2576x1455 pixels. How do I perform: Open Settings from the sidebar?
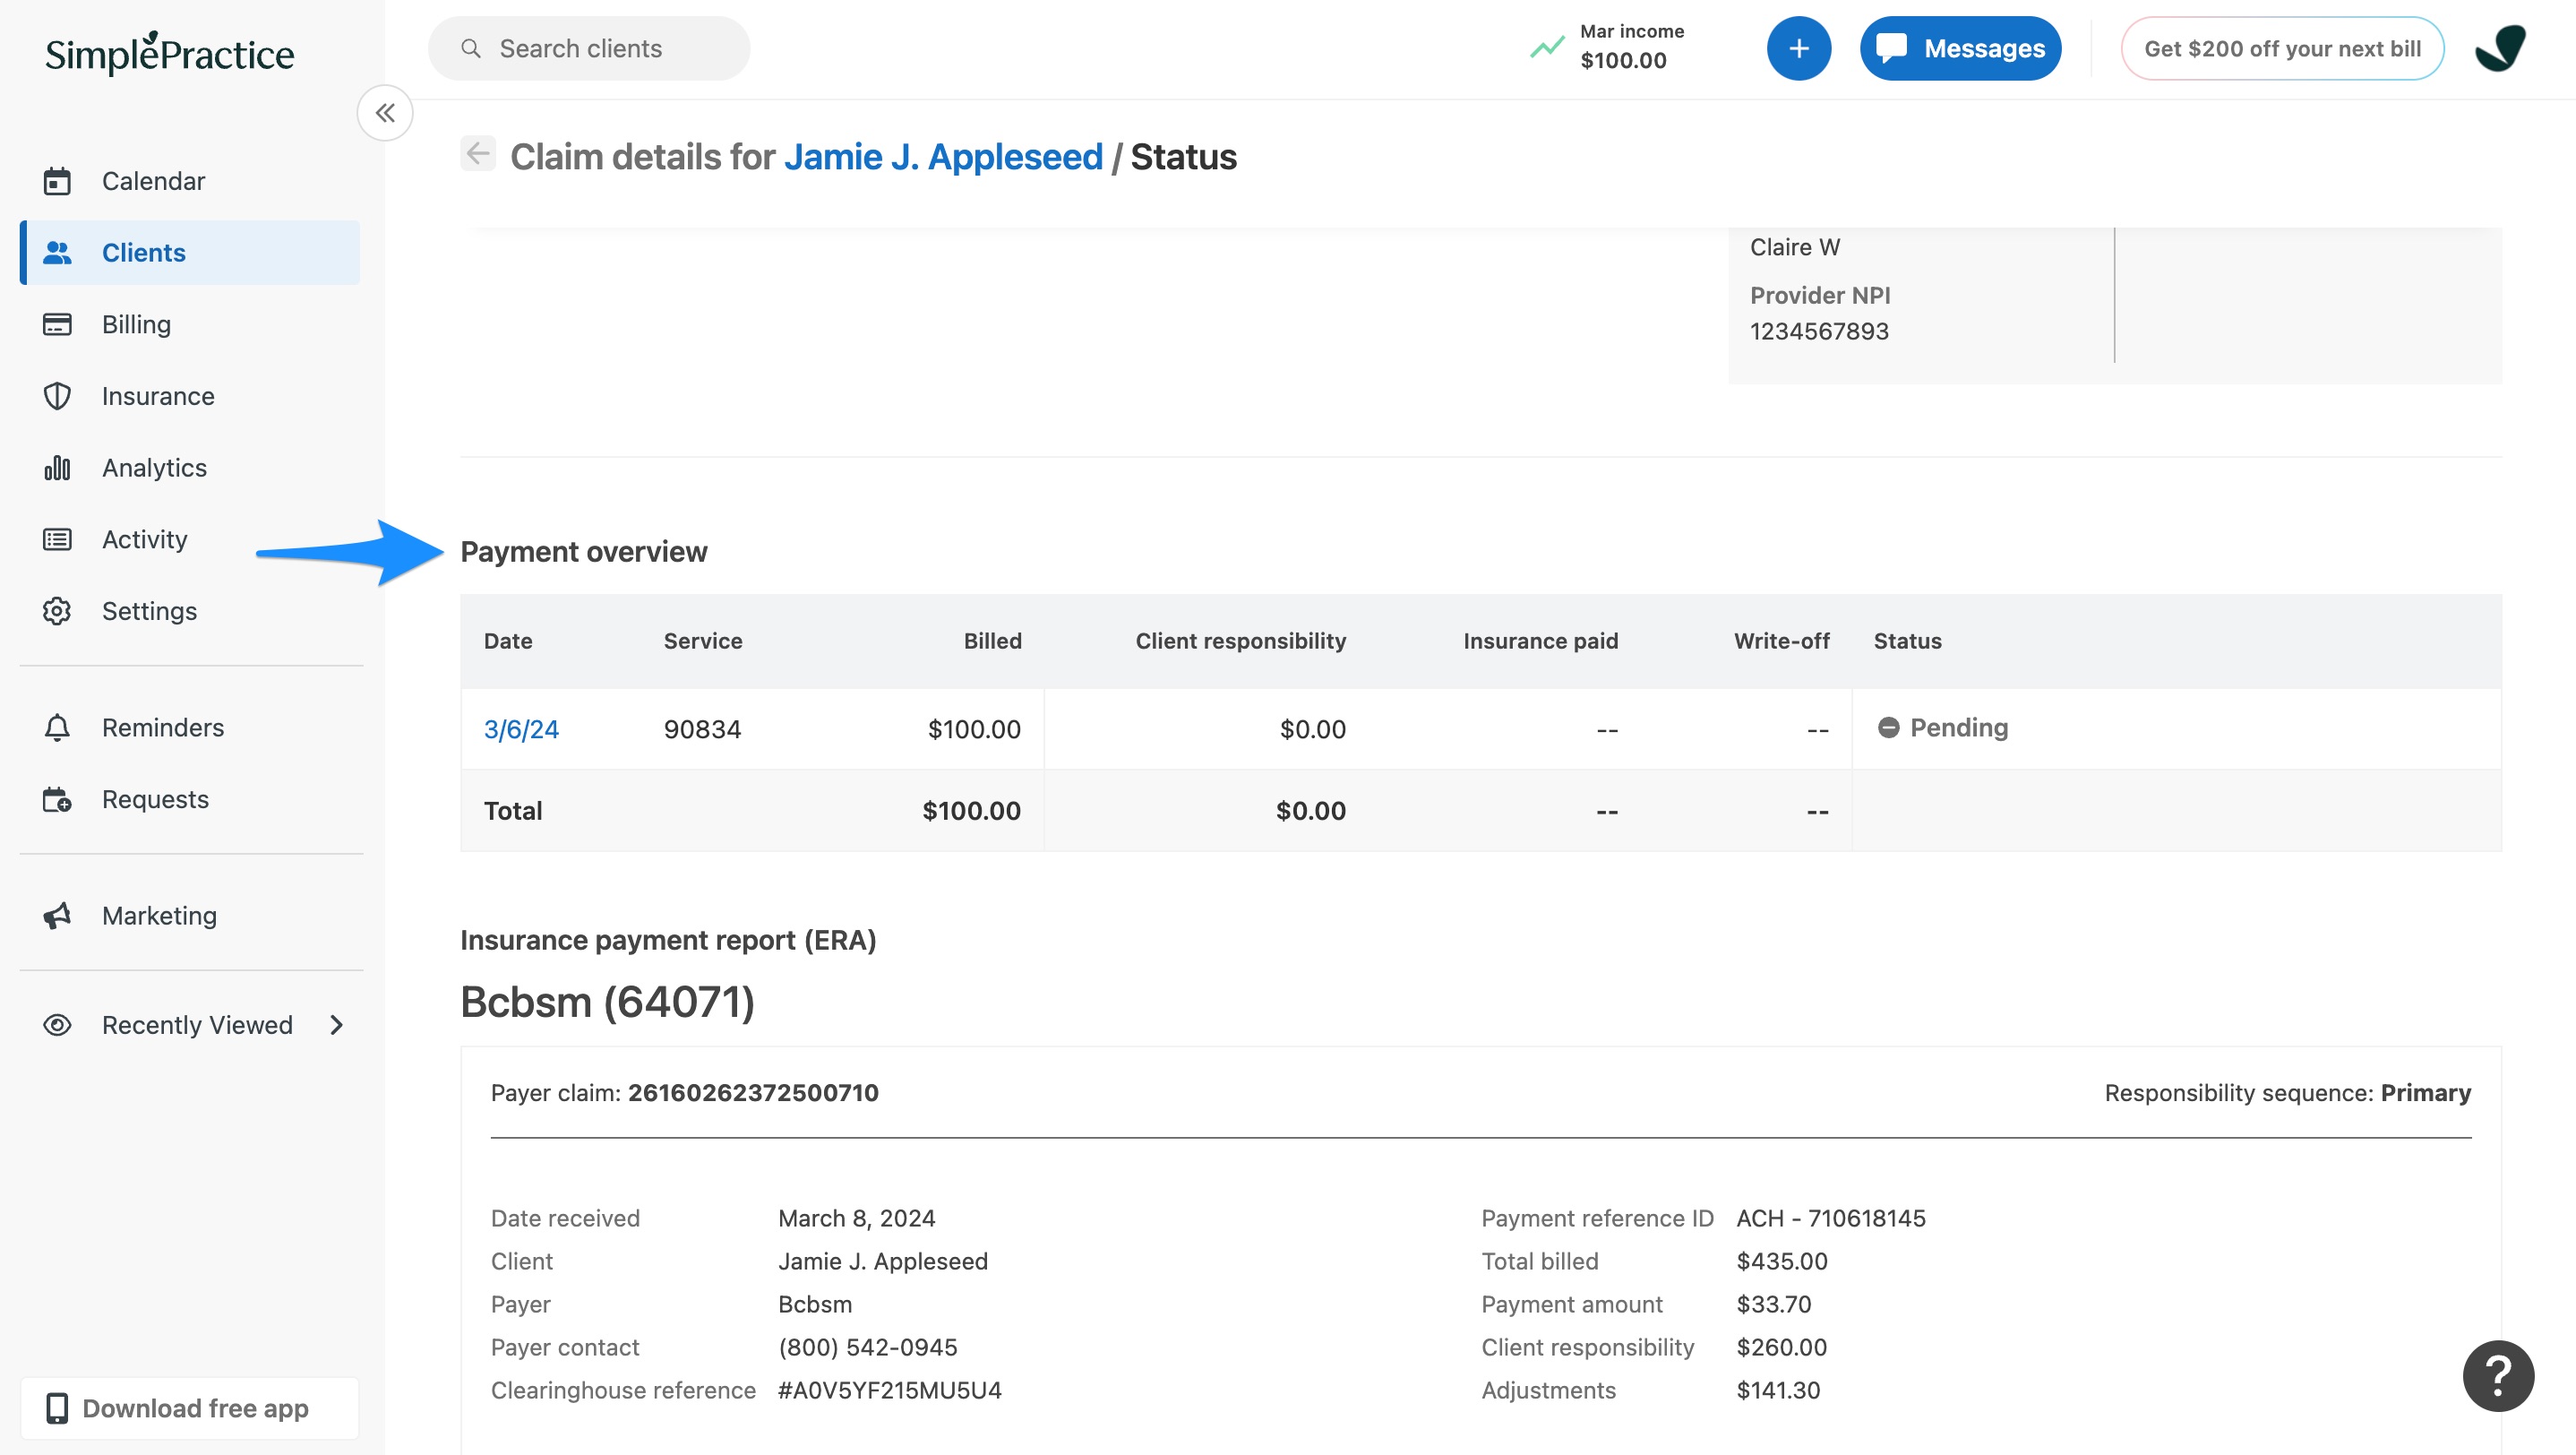(x=190, y=611)
